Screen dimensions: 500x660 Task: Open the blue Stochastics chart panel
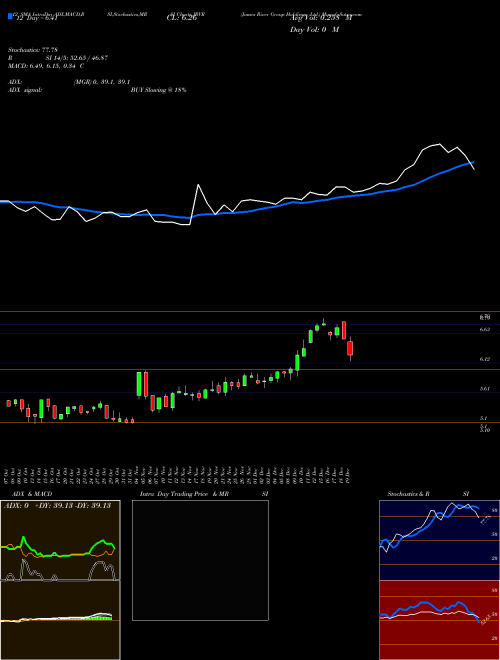coord(439,540)
